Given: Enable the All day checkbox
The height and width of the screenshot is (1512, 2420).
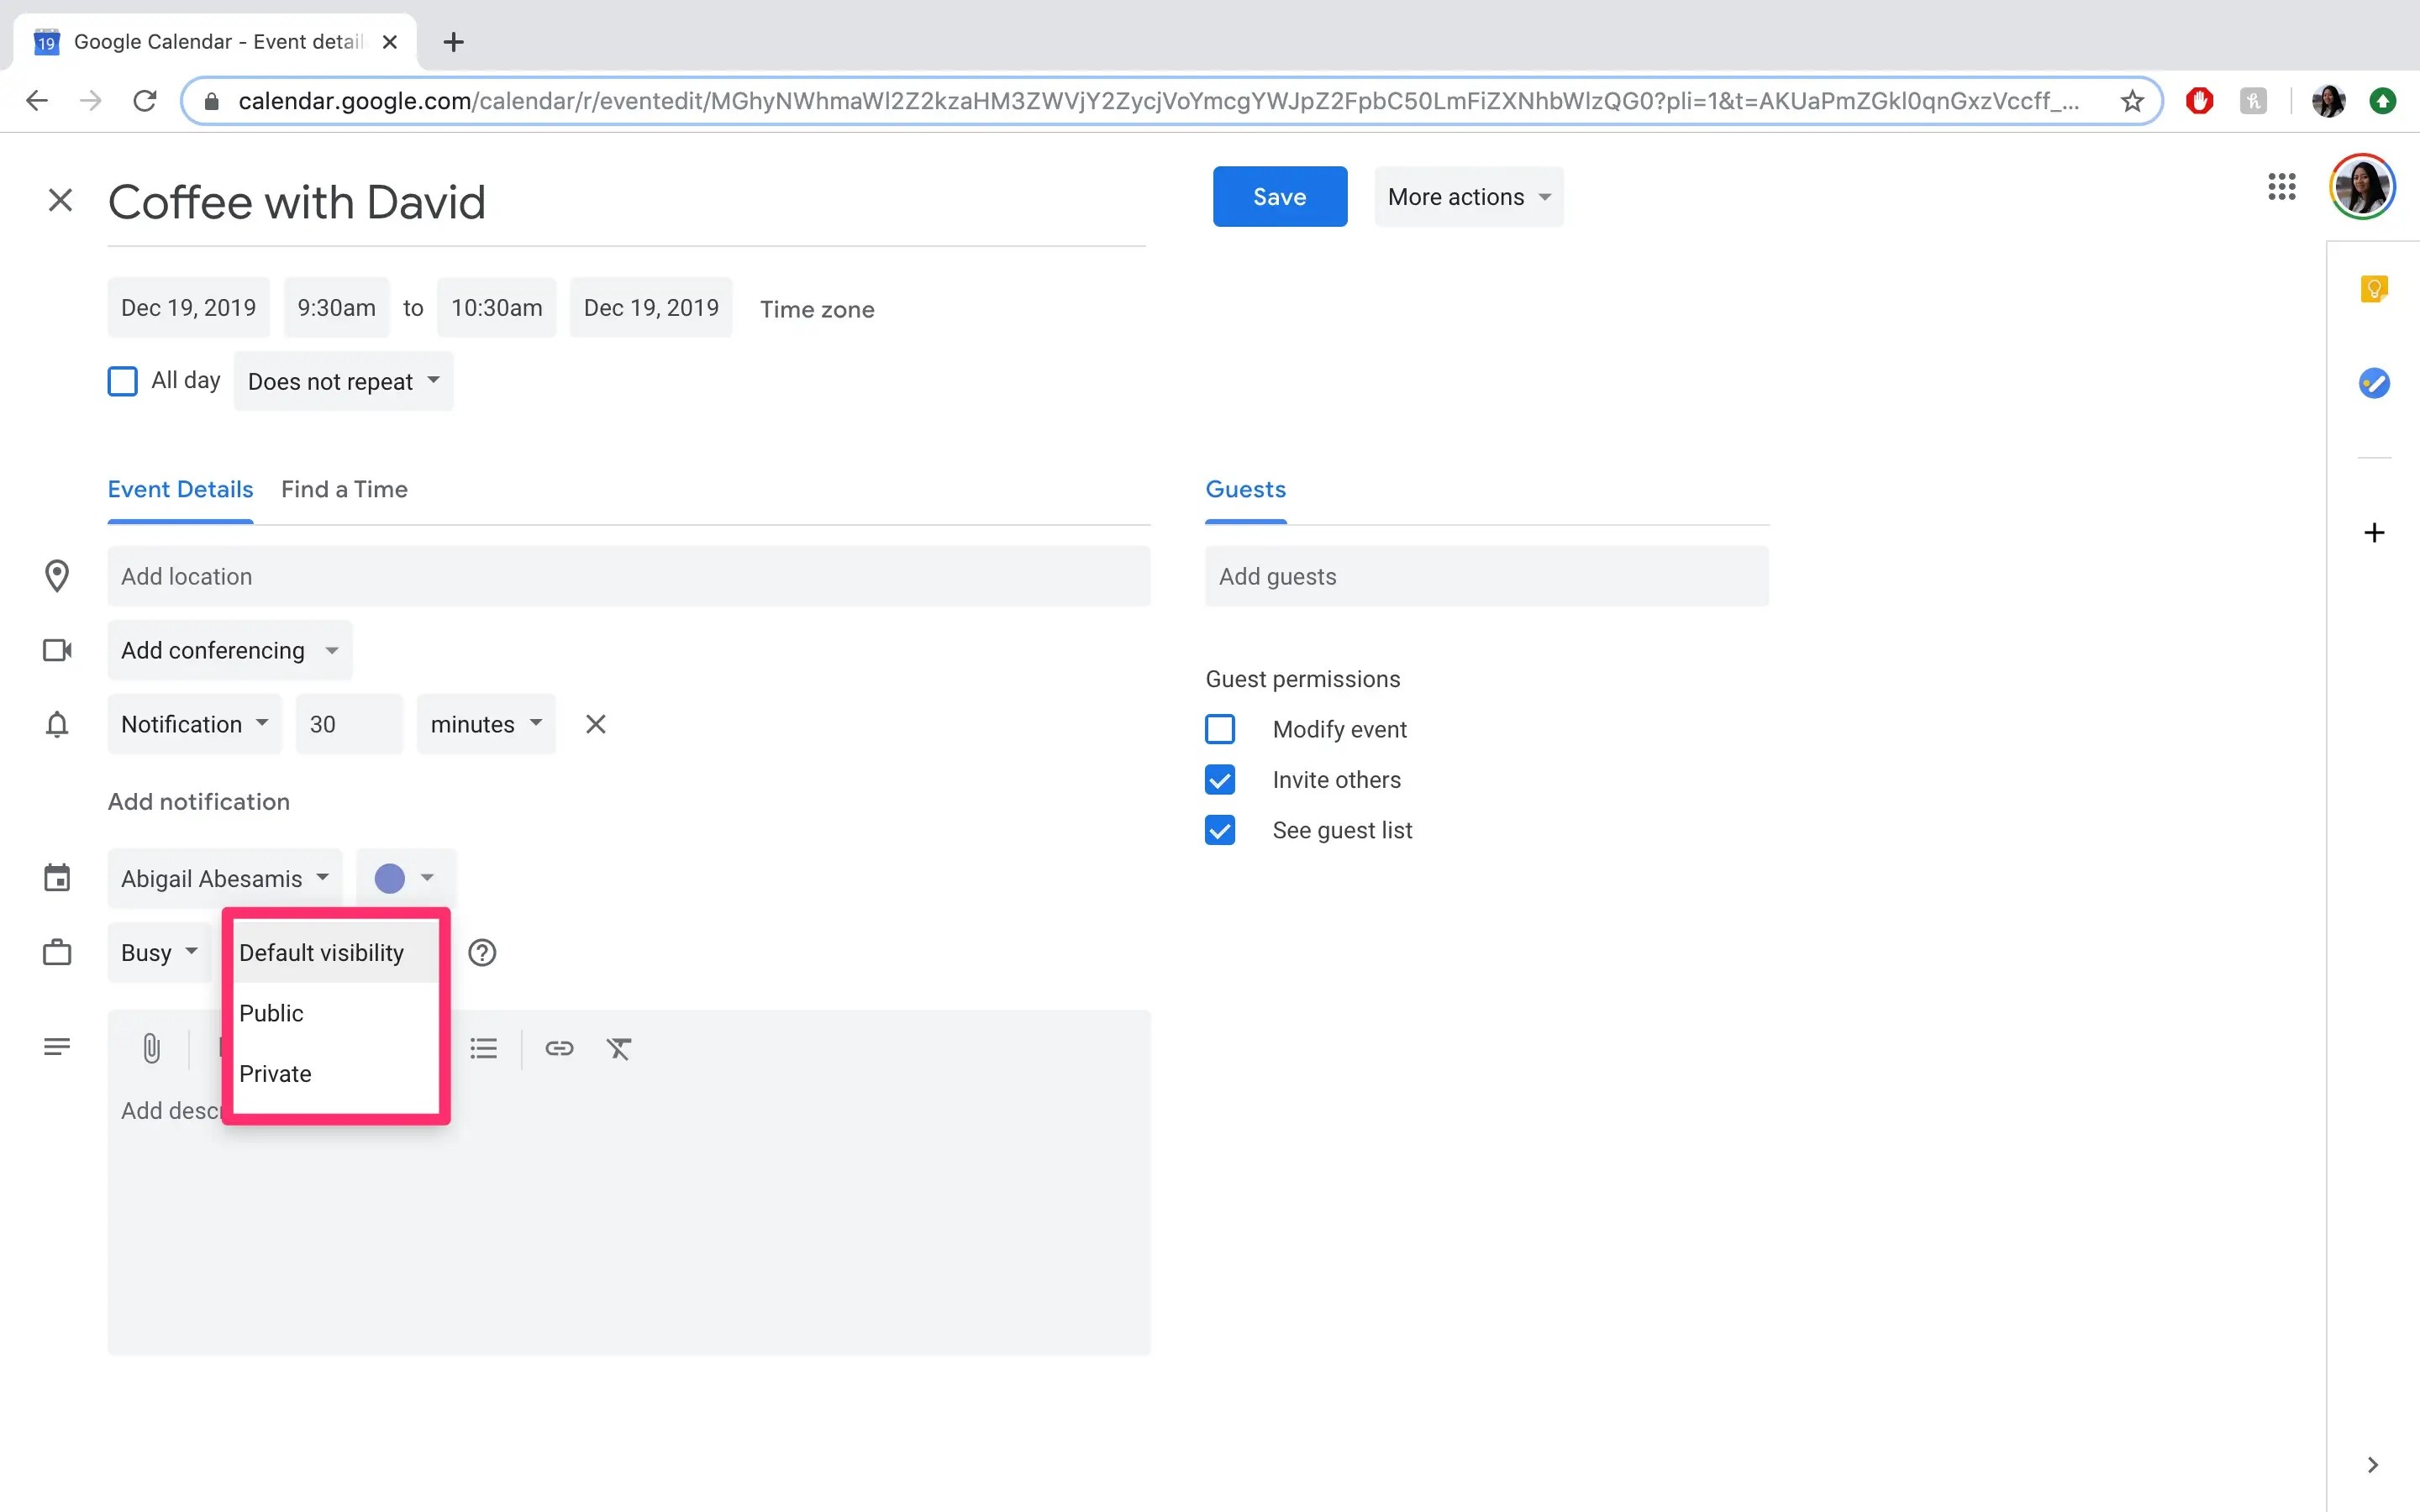Looking at the screenshot, I should (x=122, y=381).
